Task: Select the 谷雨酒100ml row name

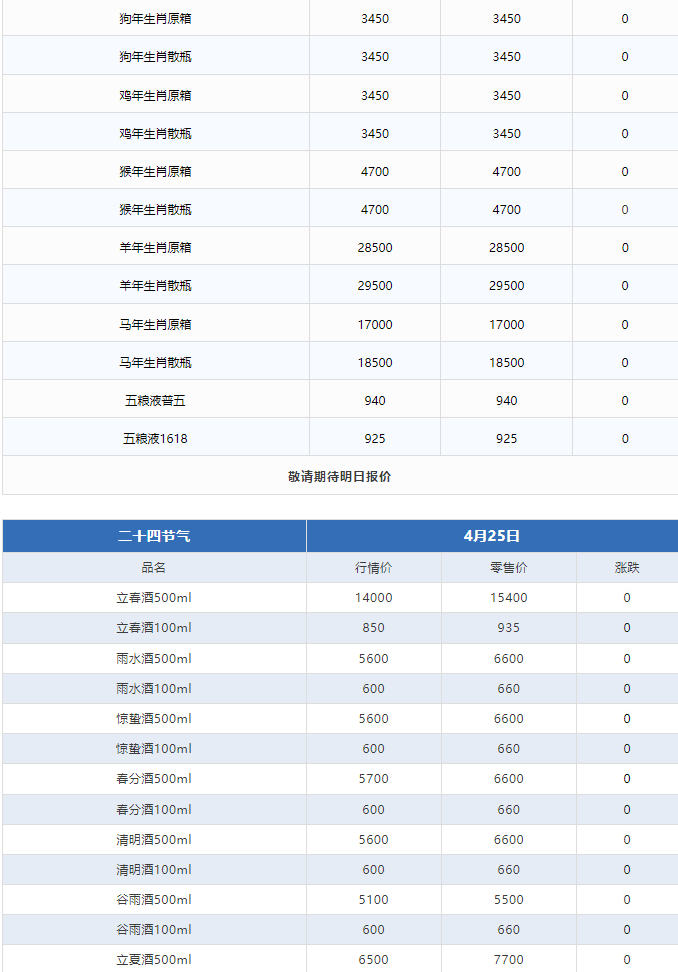Action: coord(154,930)
